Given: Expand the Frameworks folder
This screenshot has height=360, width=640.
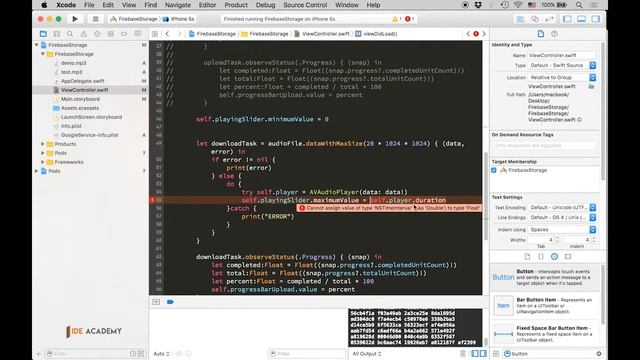Looking at the screenshot, I should point(43,162).
